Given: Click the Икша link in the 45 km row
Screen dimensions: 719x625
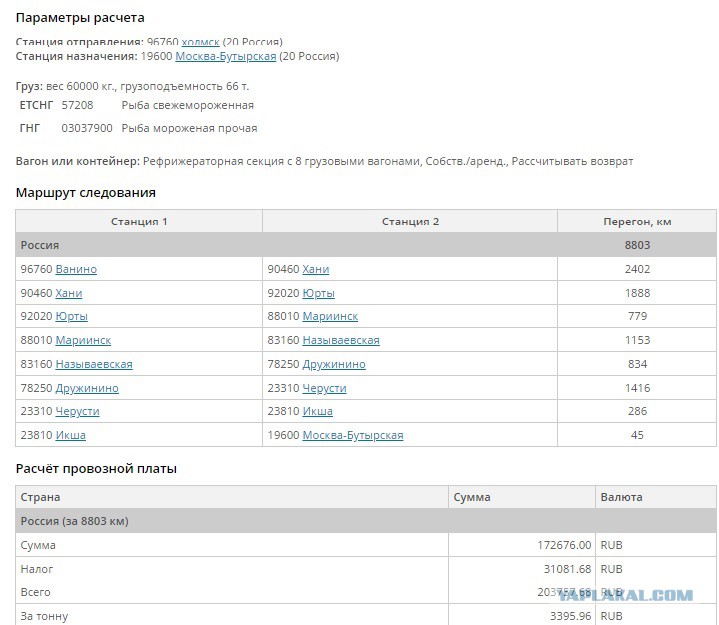Looking at the screenshot, I should point(71,435).
